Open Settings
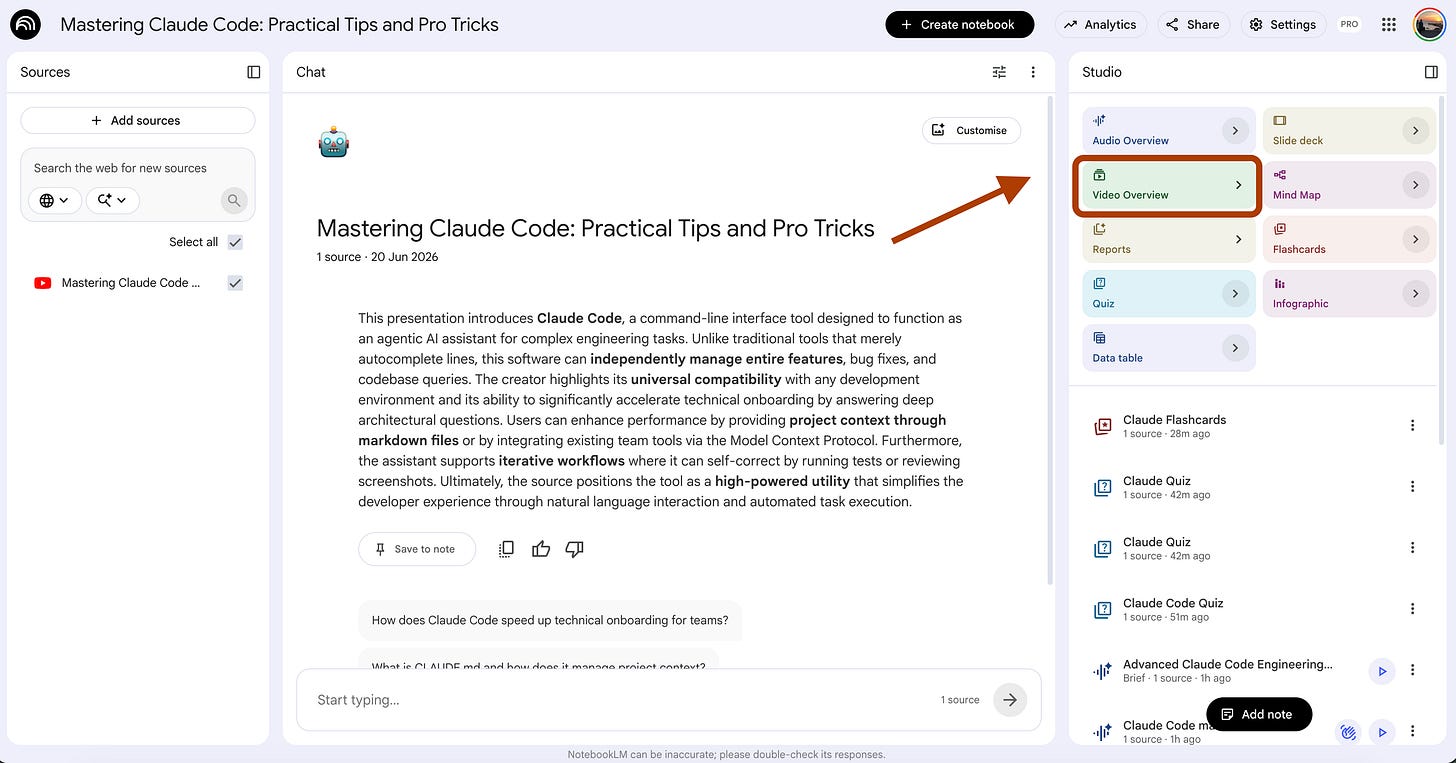This screenshot has height=763, width=1456. pyautogui.click(x=1284, y=25)
